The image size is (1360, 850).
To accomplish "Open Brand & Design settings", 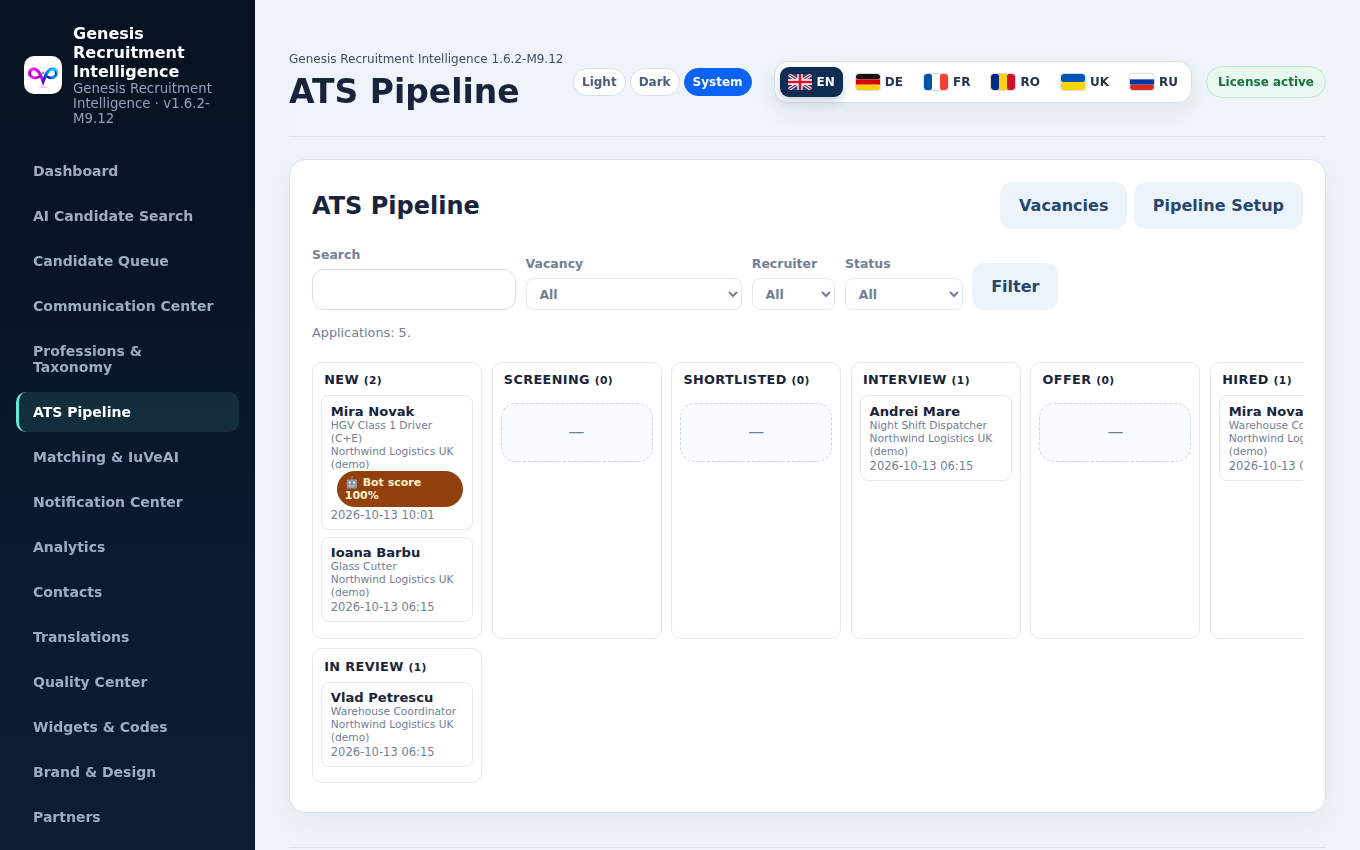I will [127, 772].
